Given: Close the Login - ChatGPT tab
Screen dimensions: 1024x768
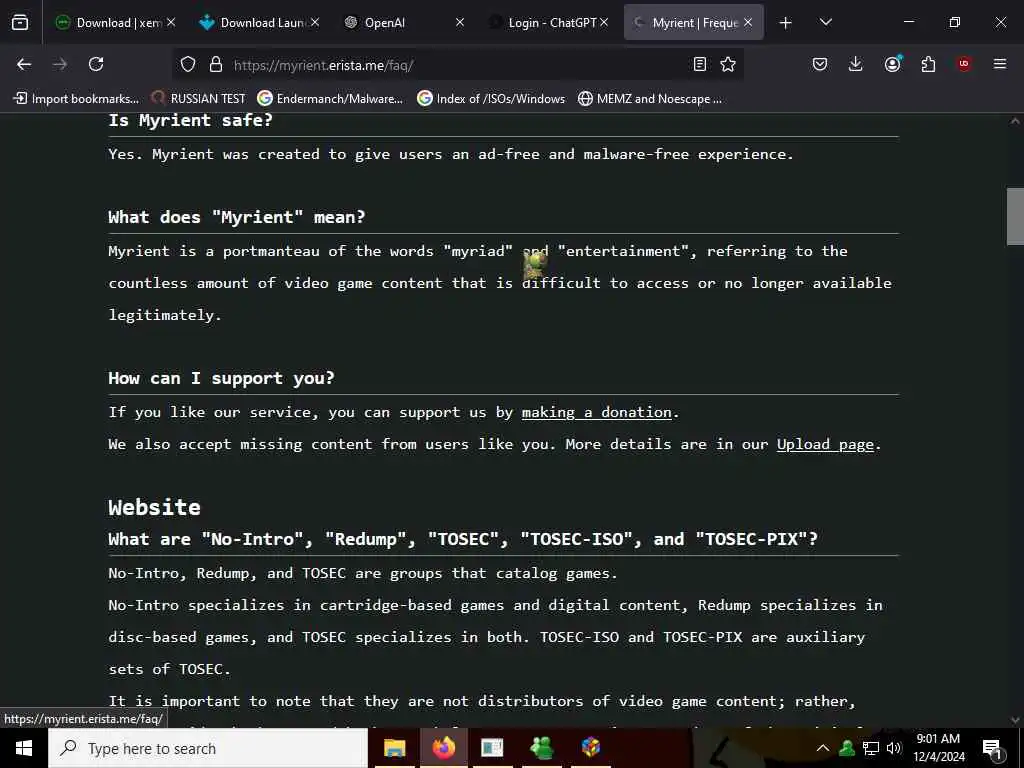Looking at the screenshot, I should coord(604,23).
